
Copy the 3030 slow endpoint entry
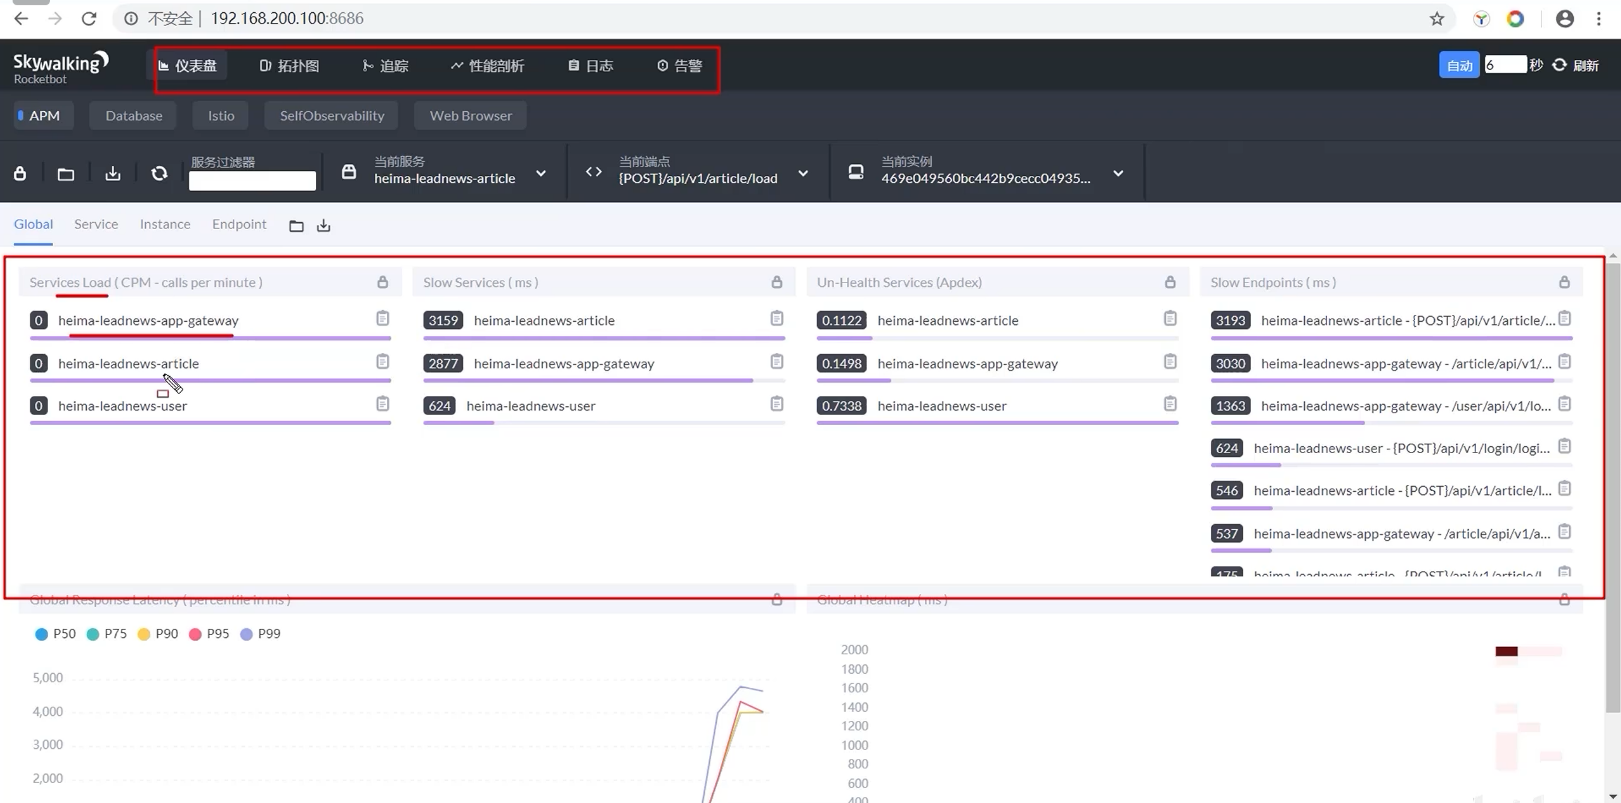pyautogui.click(x=1565, y=362)
